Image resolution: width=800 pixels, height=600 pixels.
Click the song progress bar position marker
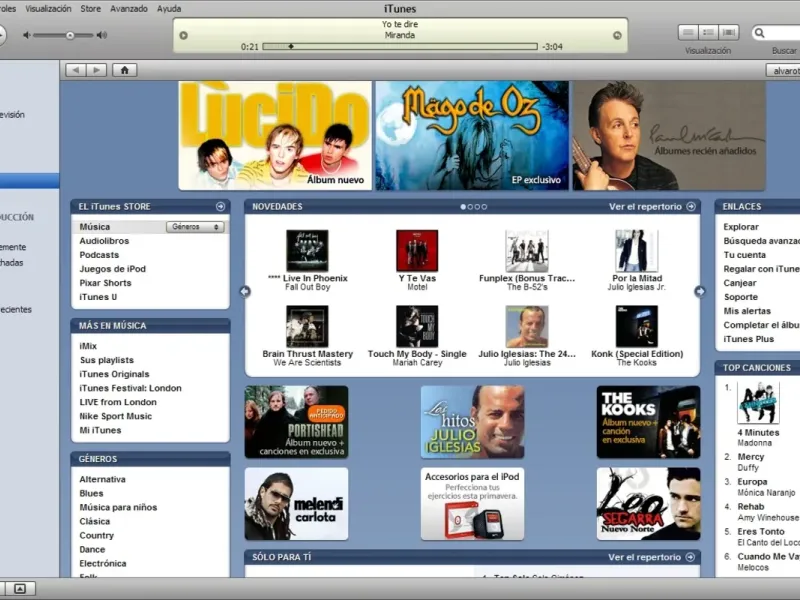pos(291,46)
